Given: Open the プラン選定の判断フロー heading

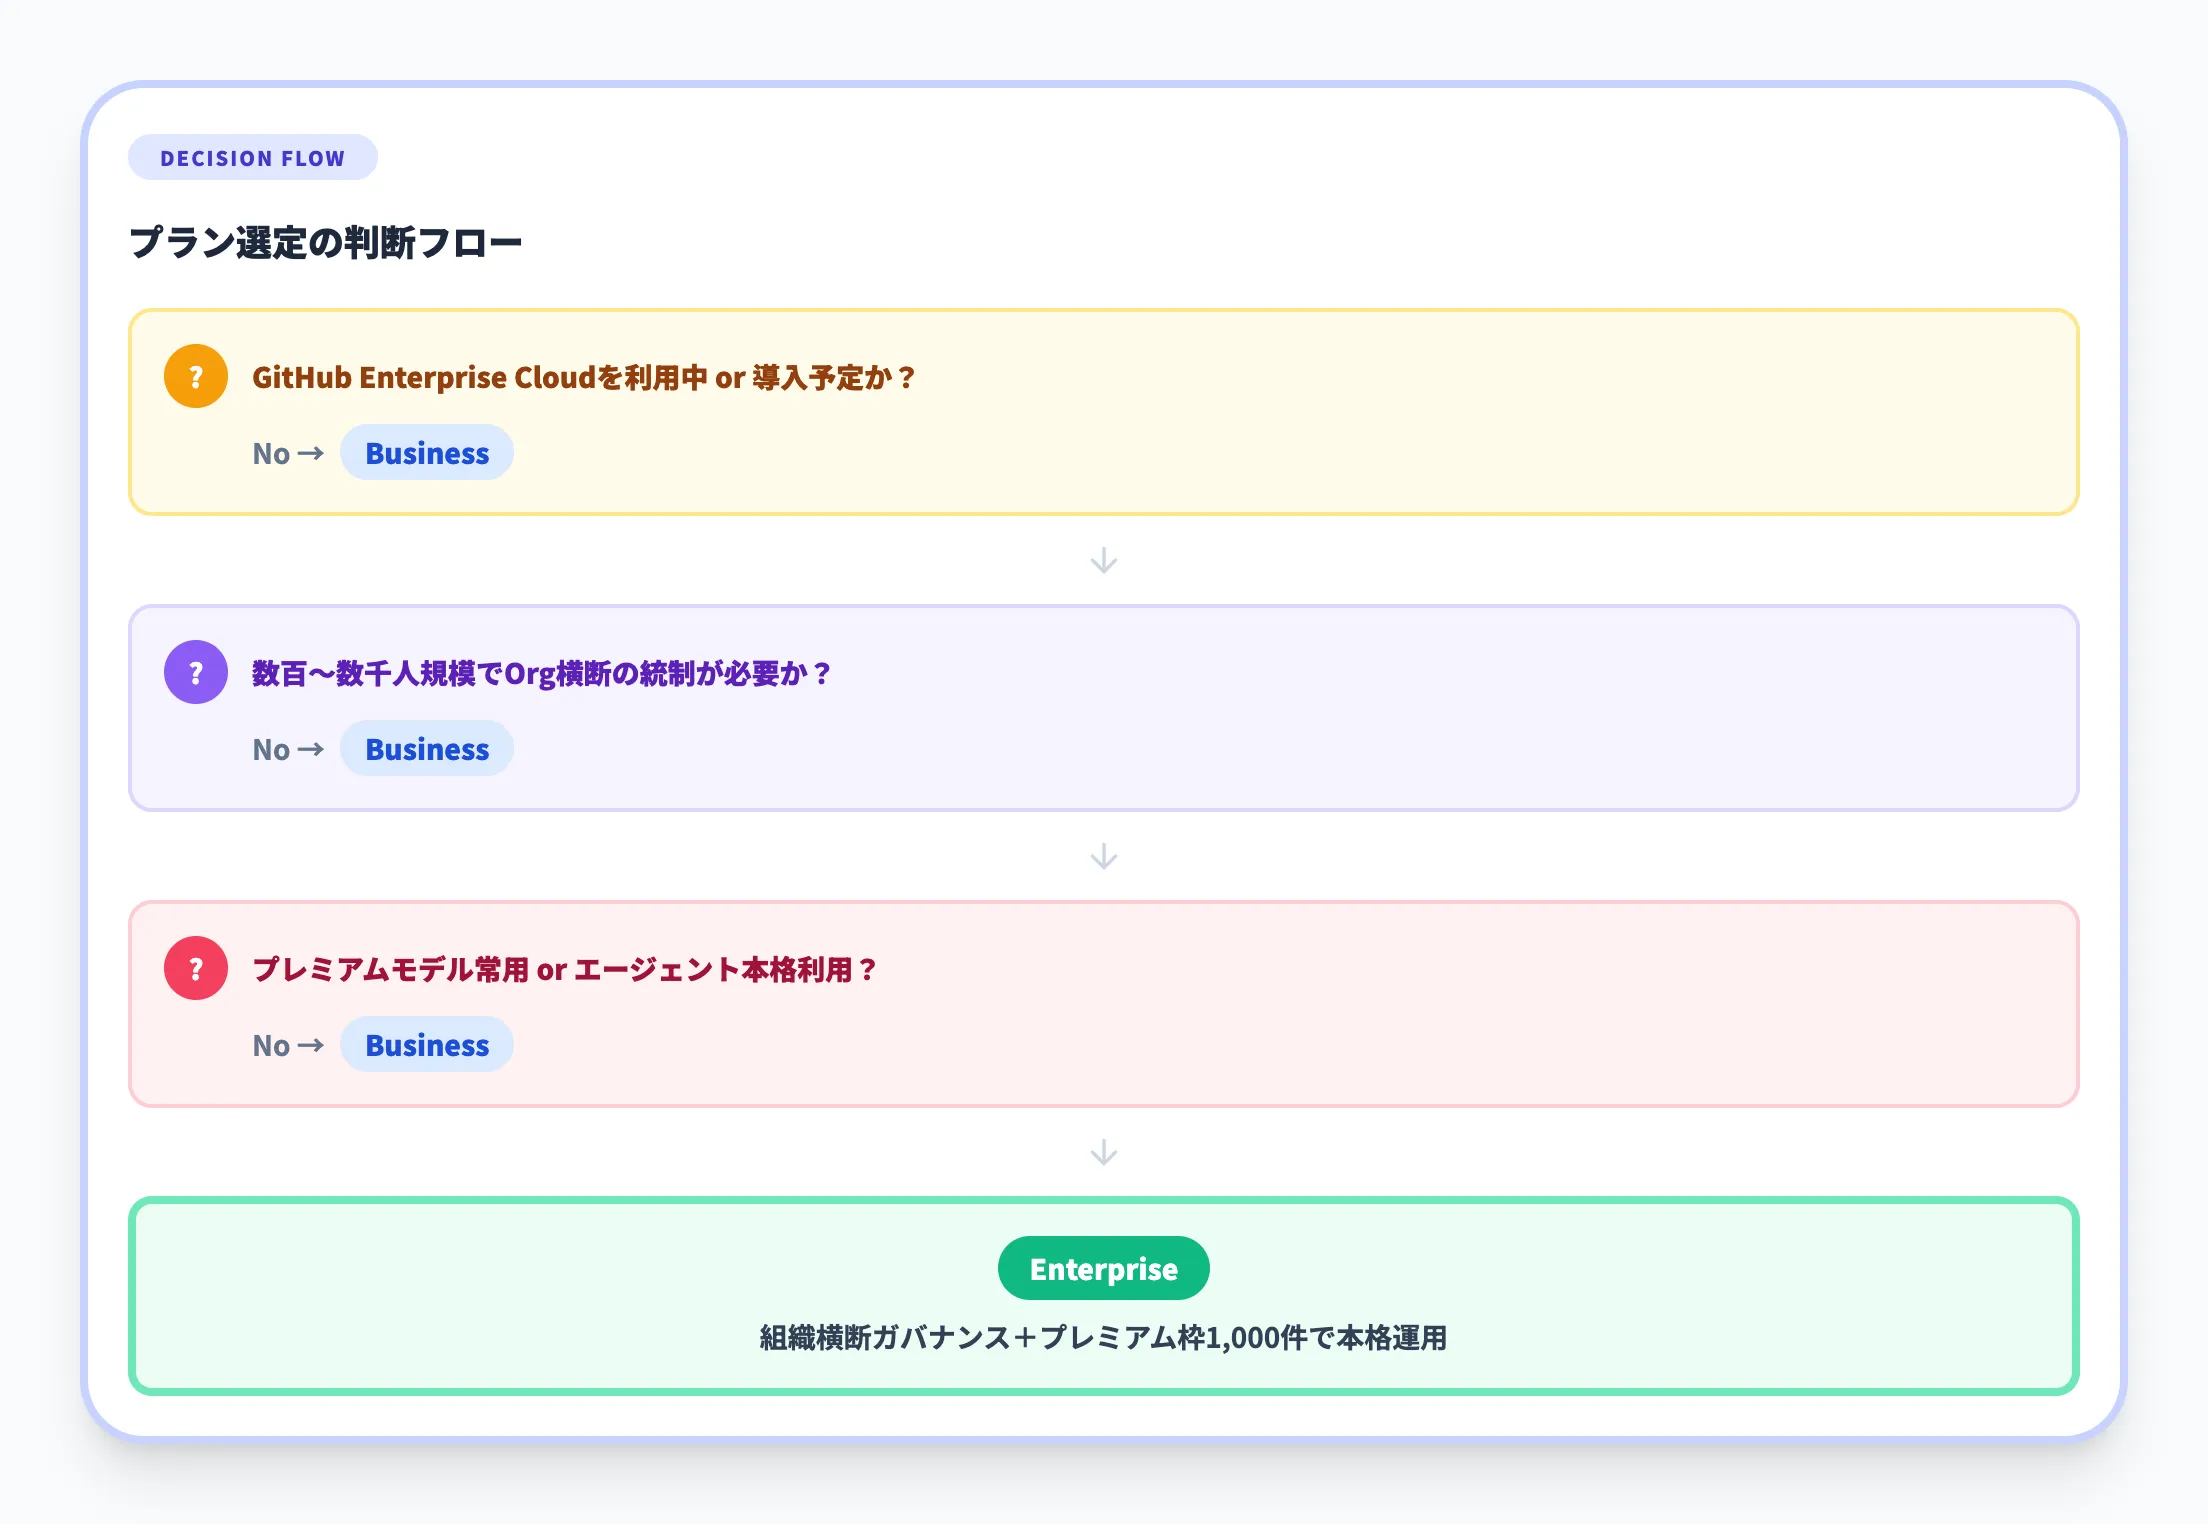Looking at the screenshot, I should (327, 240).
